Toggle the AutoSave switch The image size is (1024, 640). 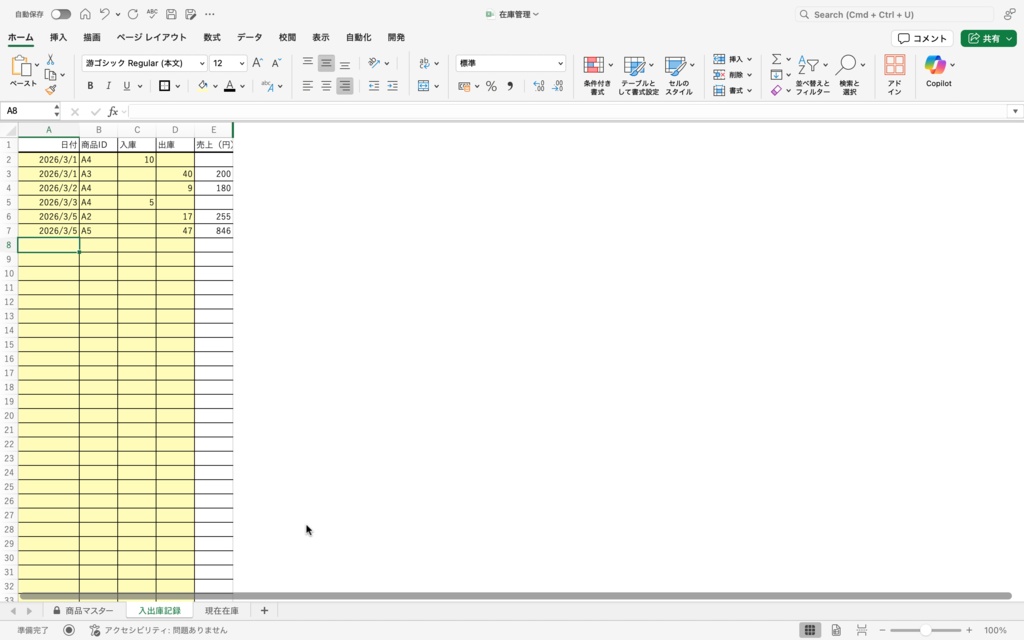pyautogui.click(x=61, y=14)
